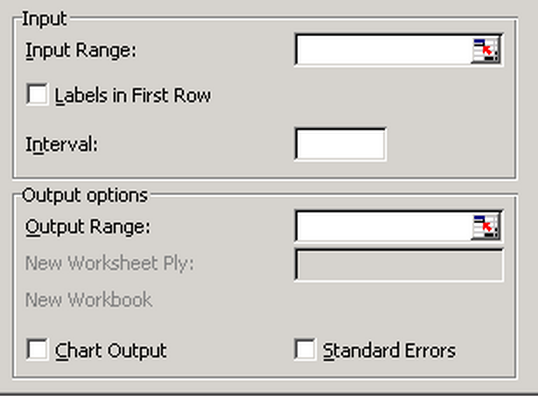Click the disabled New Workbook option text
538x396 pixels.
point(89,300)
